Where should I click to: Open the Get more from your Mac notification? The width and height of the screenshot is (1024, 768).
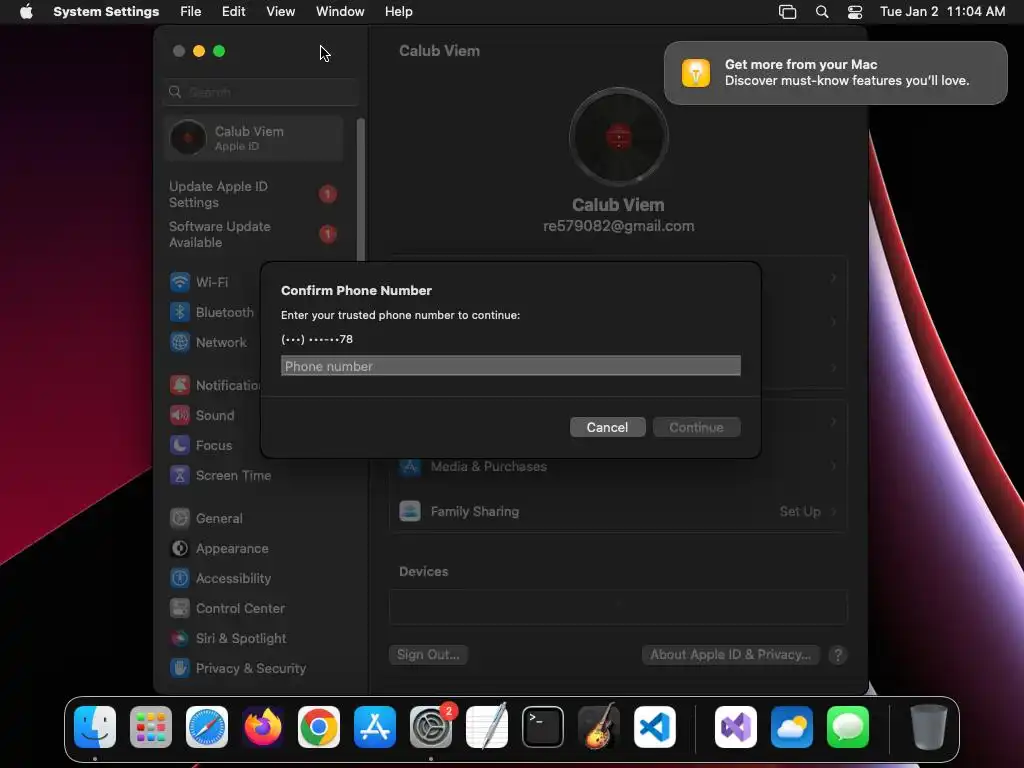[835, 72]
